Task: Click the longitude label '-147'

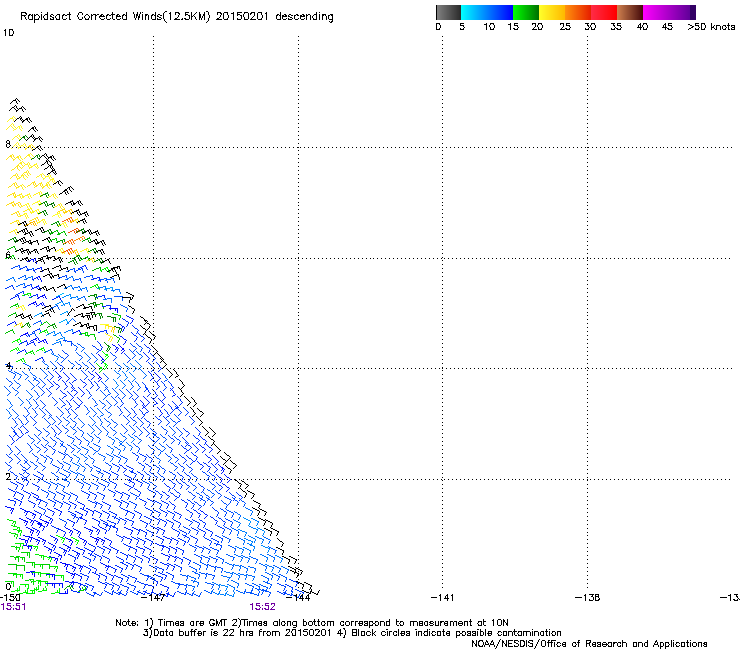Action: pyautogui.click(x=153, y=598)
